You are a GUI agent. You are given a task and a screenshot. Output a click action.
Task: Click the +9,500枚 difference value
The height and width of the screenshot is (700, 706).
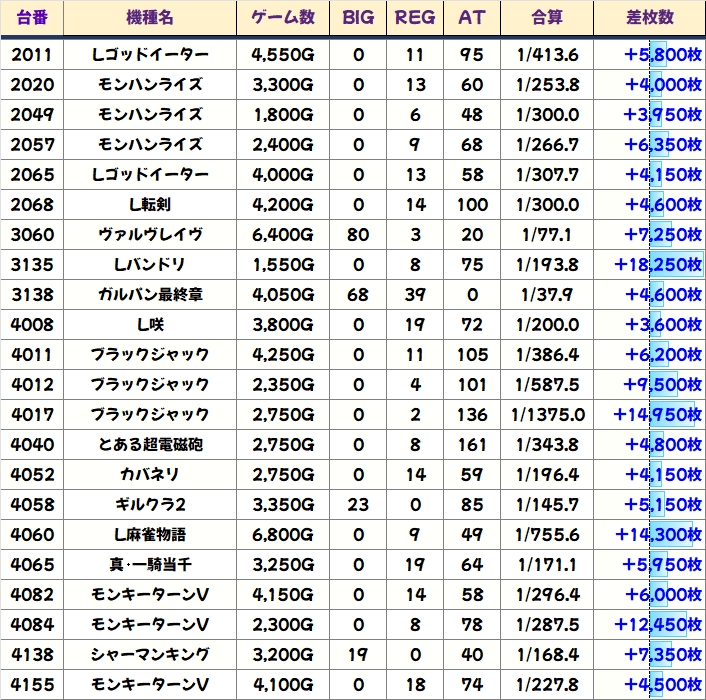pyautogui.click(x=662, y=384)
